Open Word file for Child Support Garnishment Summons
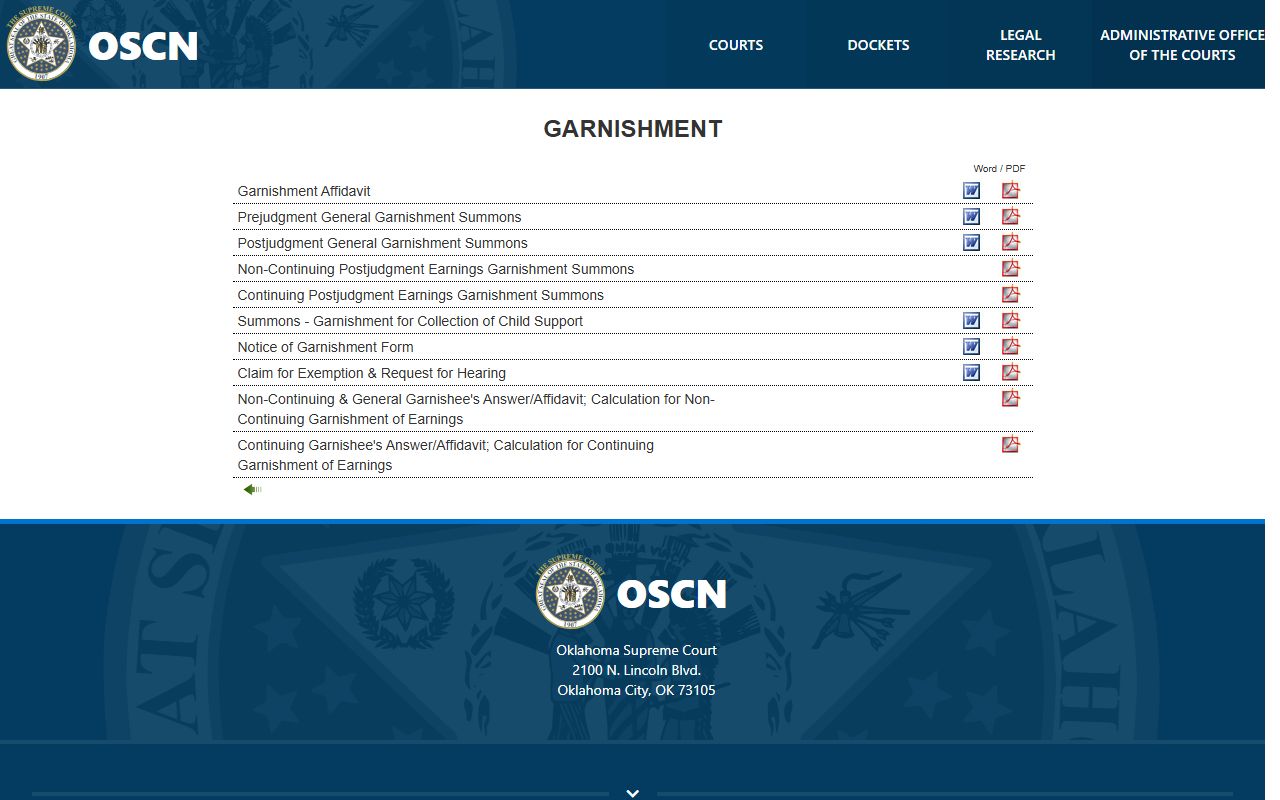This screenshot has height=800, width=1280. tap(971, 321)
